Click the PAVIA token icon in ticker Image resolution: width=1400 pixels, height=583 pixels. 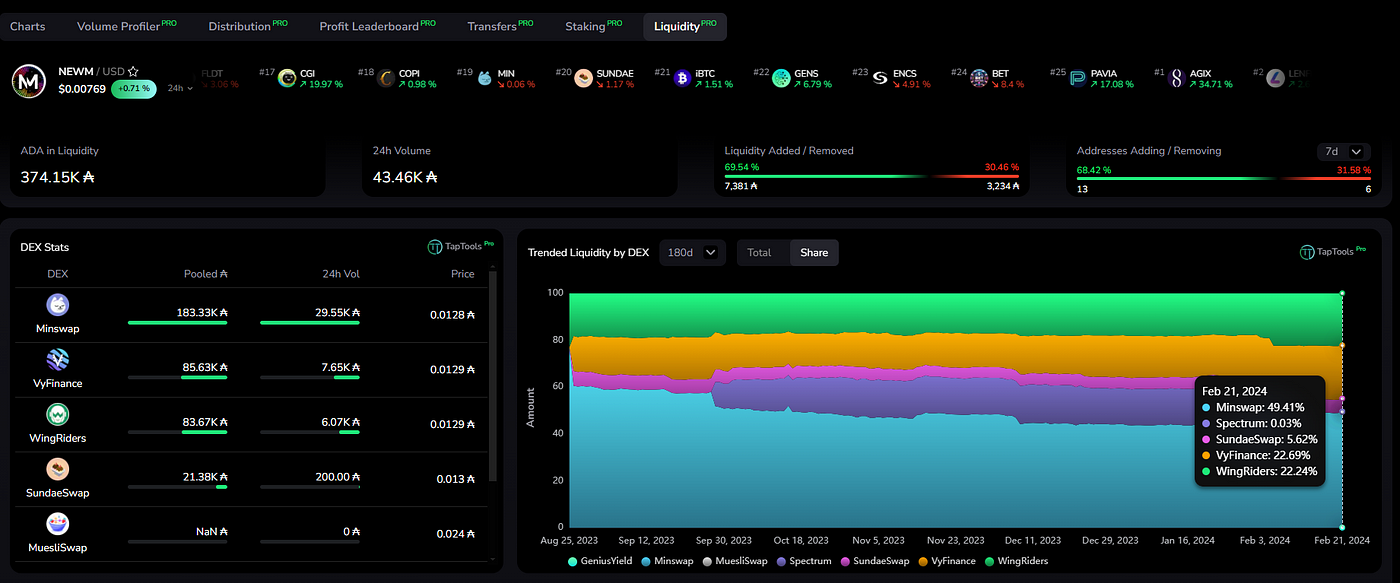pyautogui.click(x=1078, y=78)
